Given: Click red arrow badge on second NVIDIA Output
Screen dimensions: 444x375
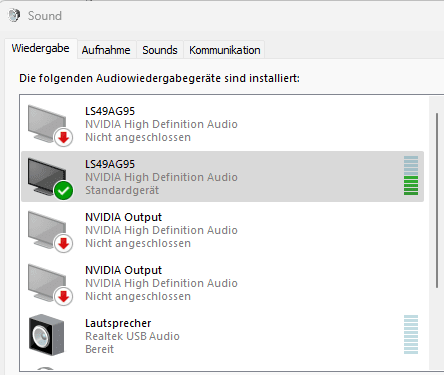Looking at the screenshot, I should point(63,297).
